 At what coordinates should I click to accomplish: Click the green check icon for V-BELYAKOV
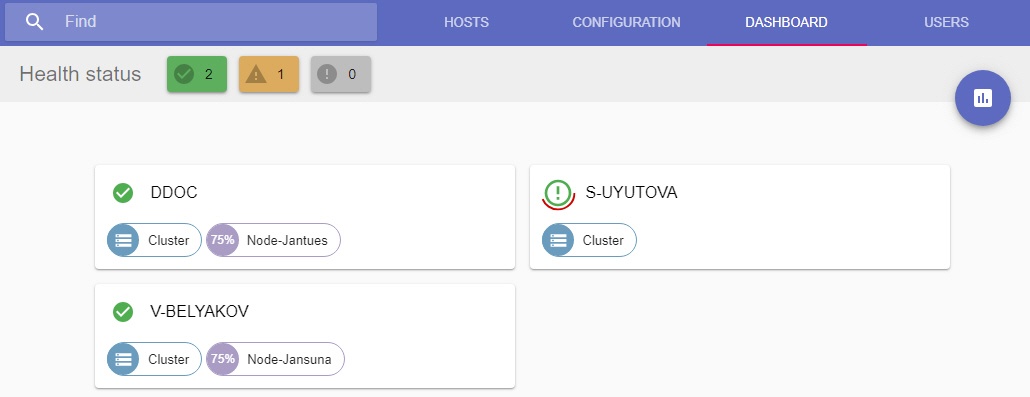pos(123,312)
